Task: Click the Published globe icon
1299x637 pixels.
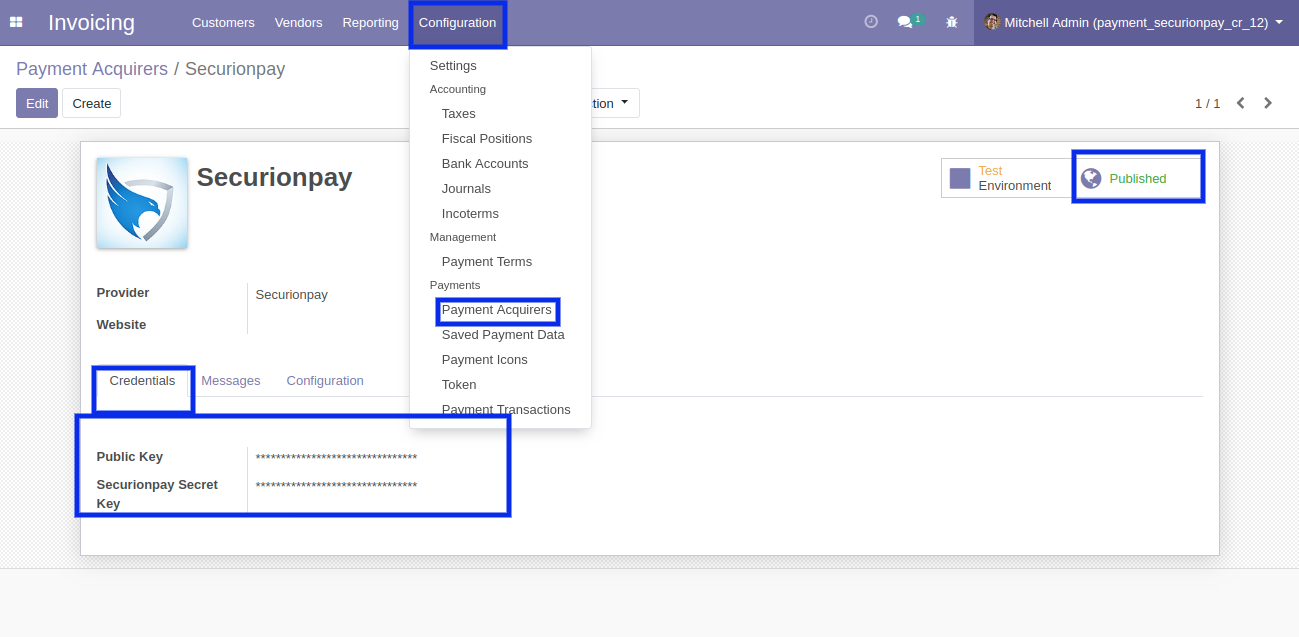Action: coord(1091,178)
